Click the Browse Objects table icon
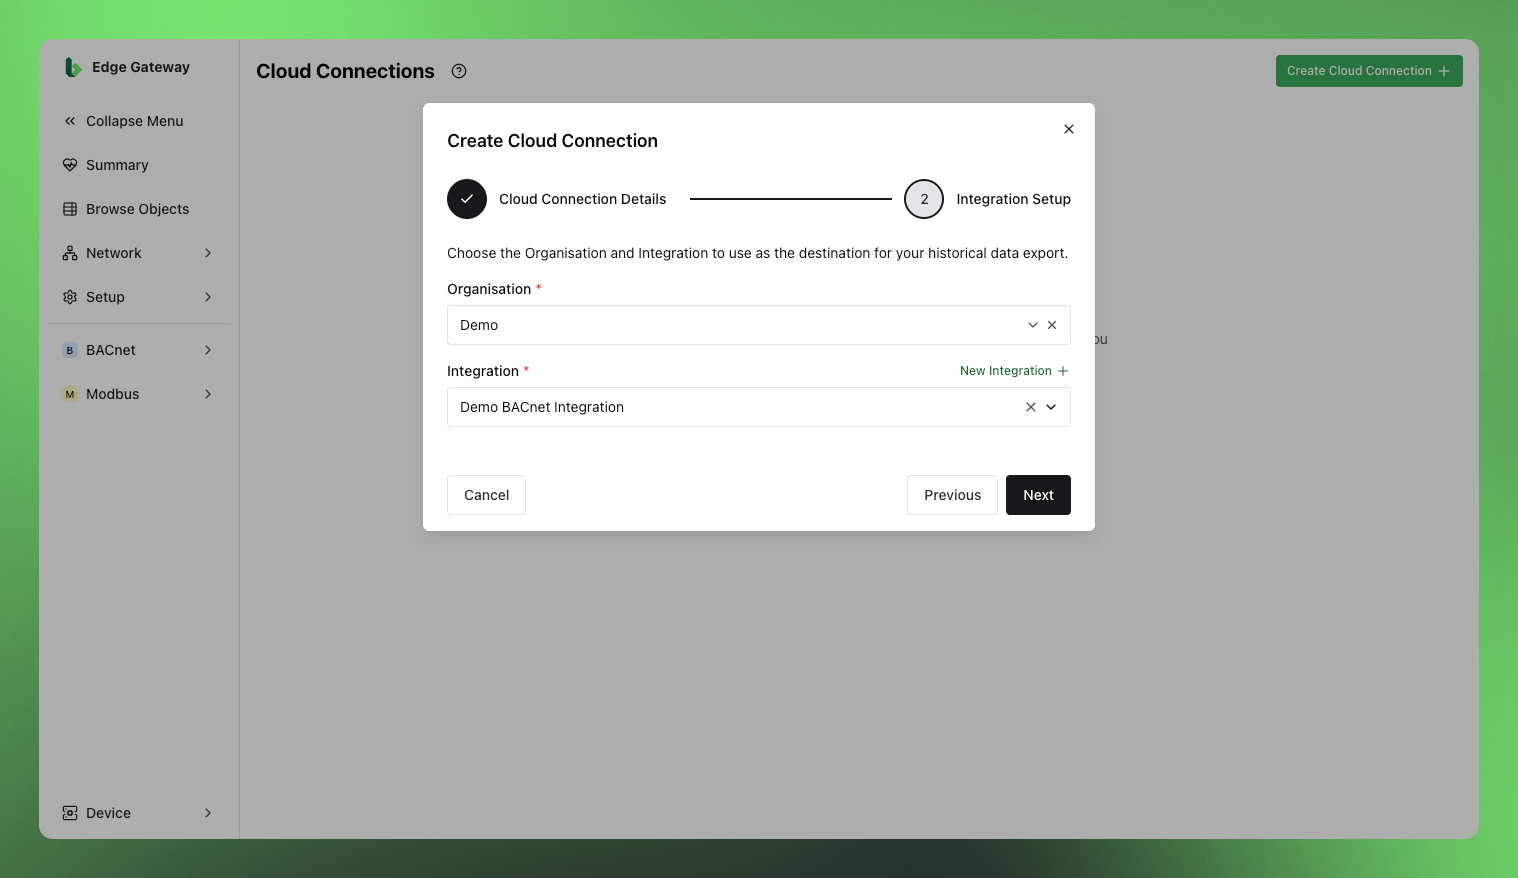 click(70, 209)
